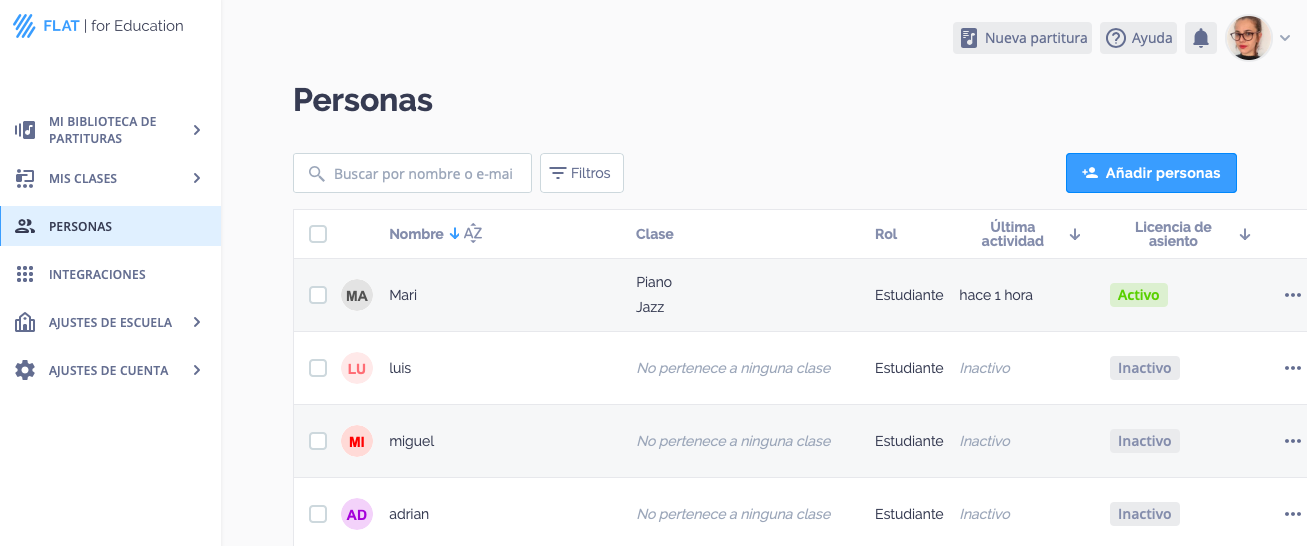
Task: Open the profile dropdown arrow
Action: click(1286, 38)
